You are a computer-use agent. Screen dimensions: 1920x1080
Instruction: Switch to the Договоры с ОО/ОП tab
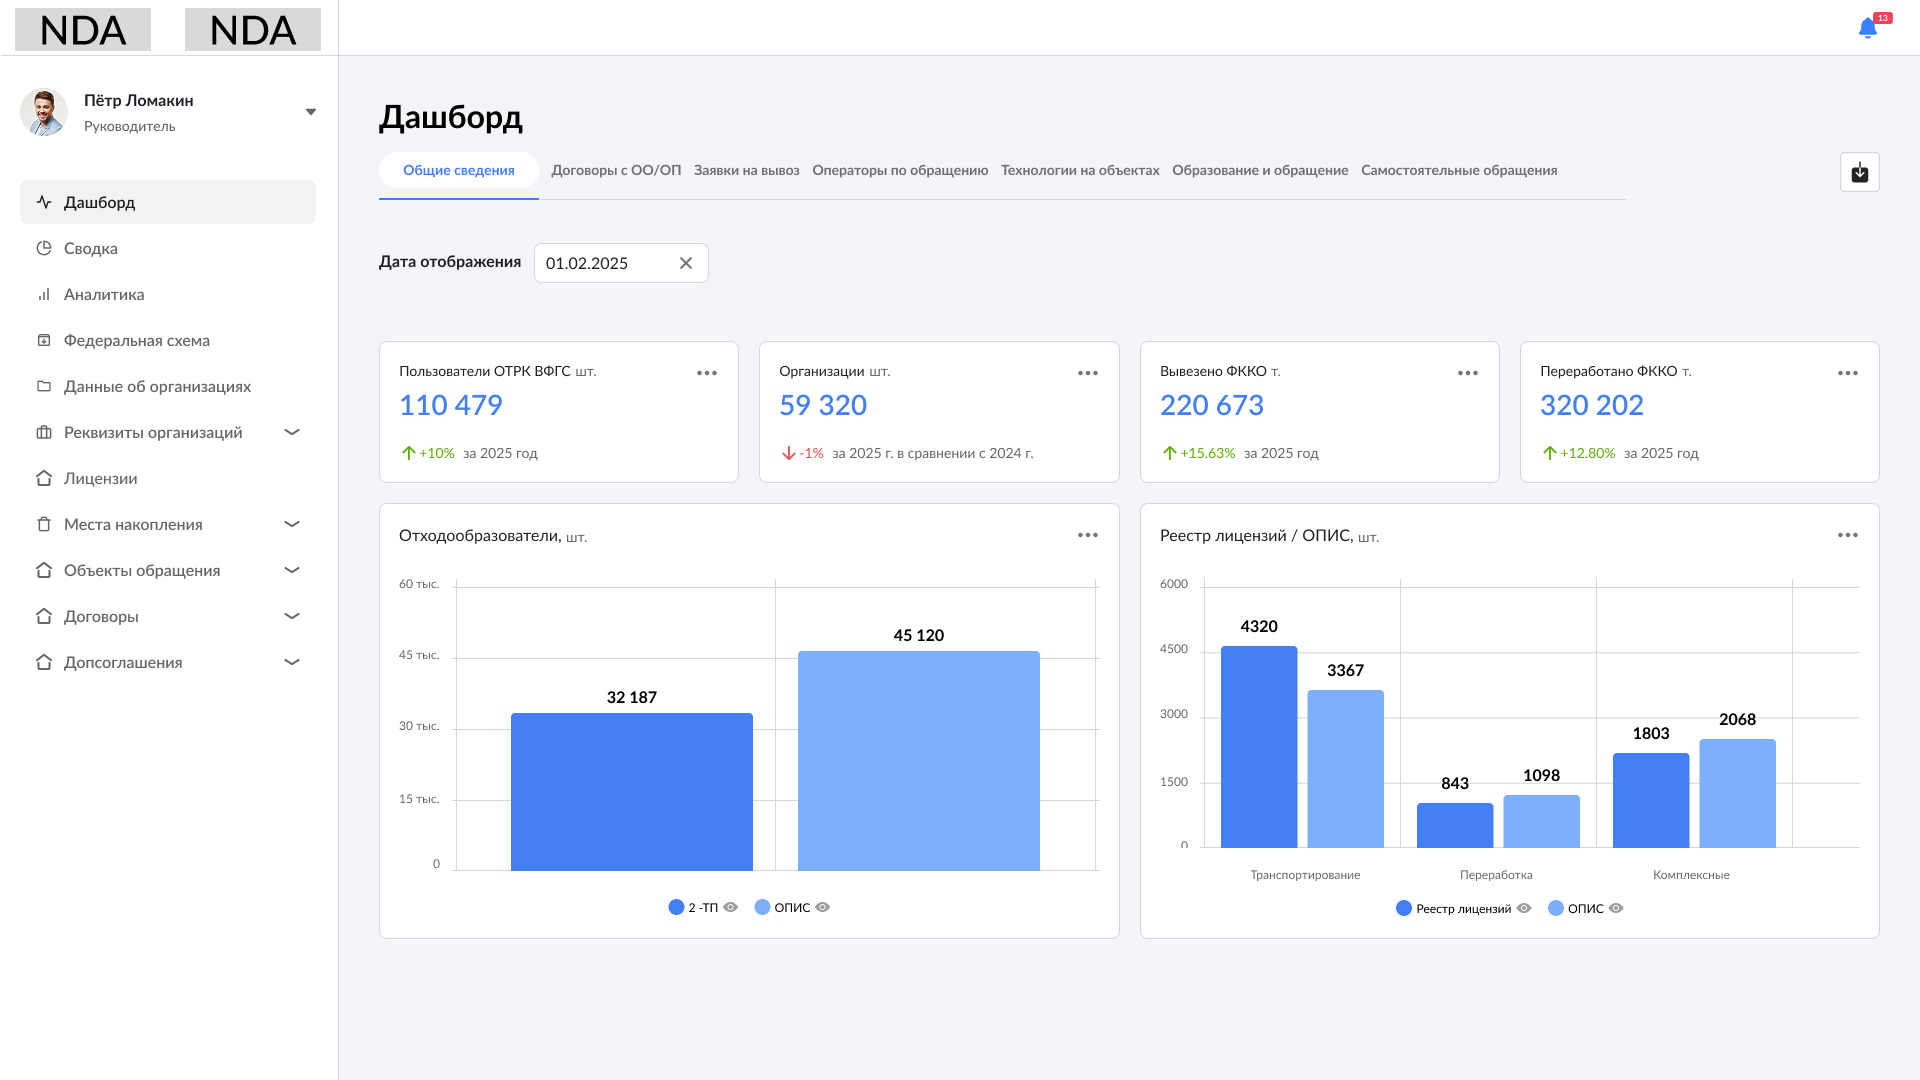pyautogui.click(x=616, y=170)
